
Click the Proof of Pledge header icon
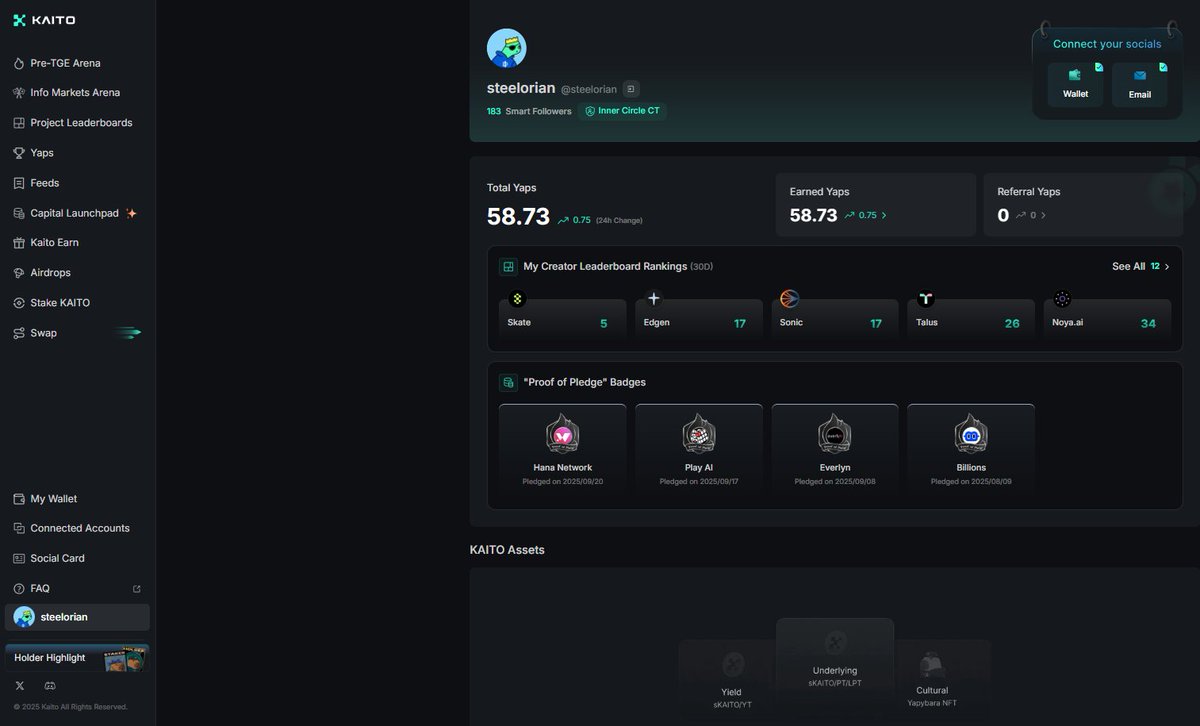508,382
